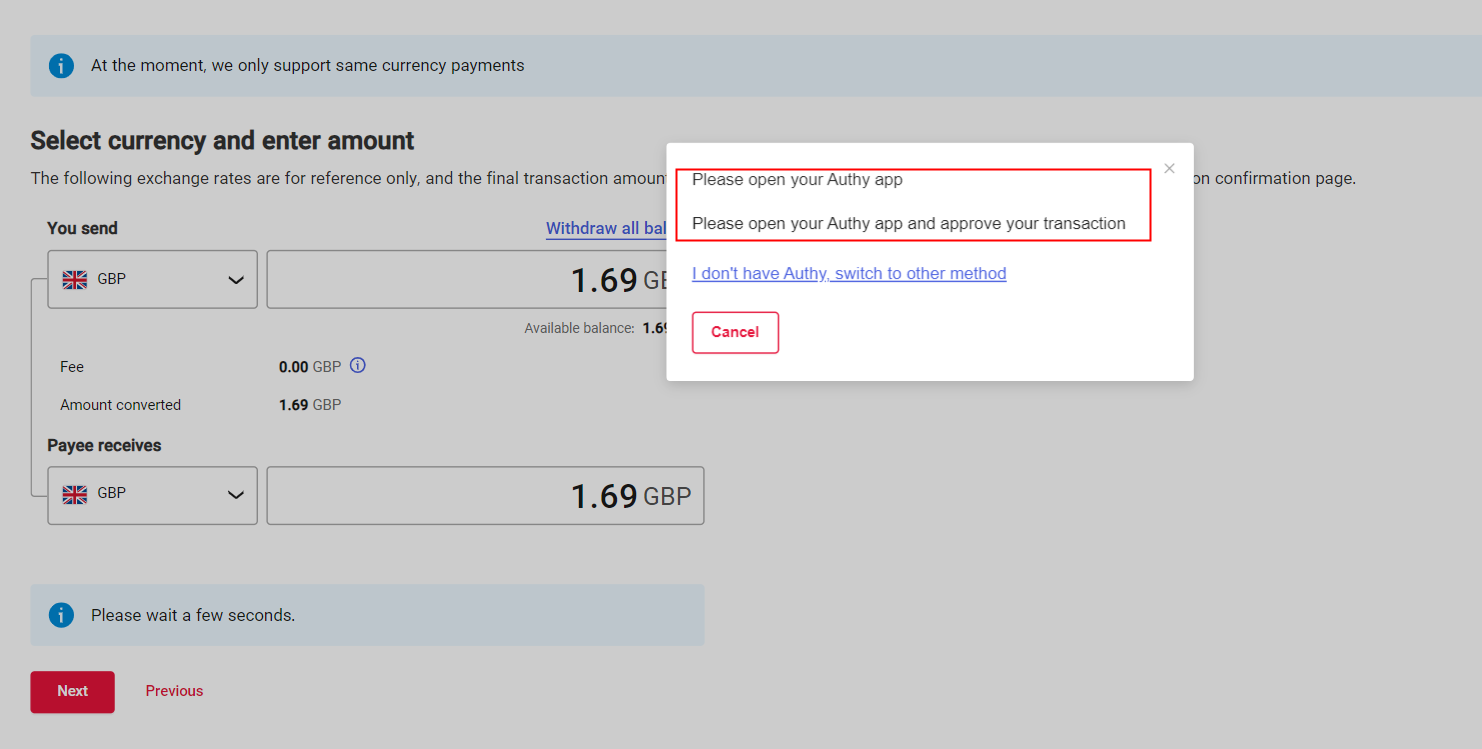The height and width of the screenshot is (749, 1482).
Task: Close the Authy dialog with the X
Action: 1169,169
